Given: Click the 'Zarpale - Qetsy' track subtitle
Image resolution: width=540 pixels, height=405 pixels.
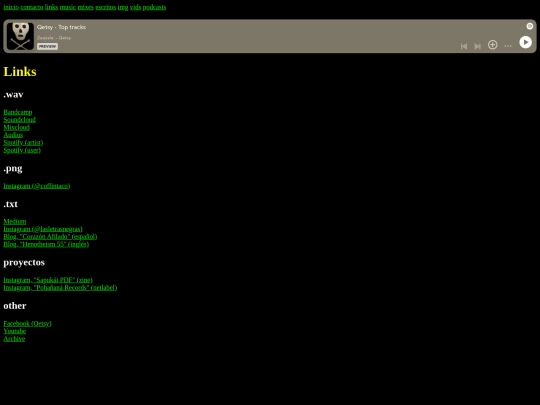Looking at the screenshot, I should click(54, 38).
